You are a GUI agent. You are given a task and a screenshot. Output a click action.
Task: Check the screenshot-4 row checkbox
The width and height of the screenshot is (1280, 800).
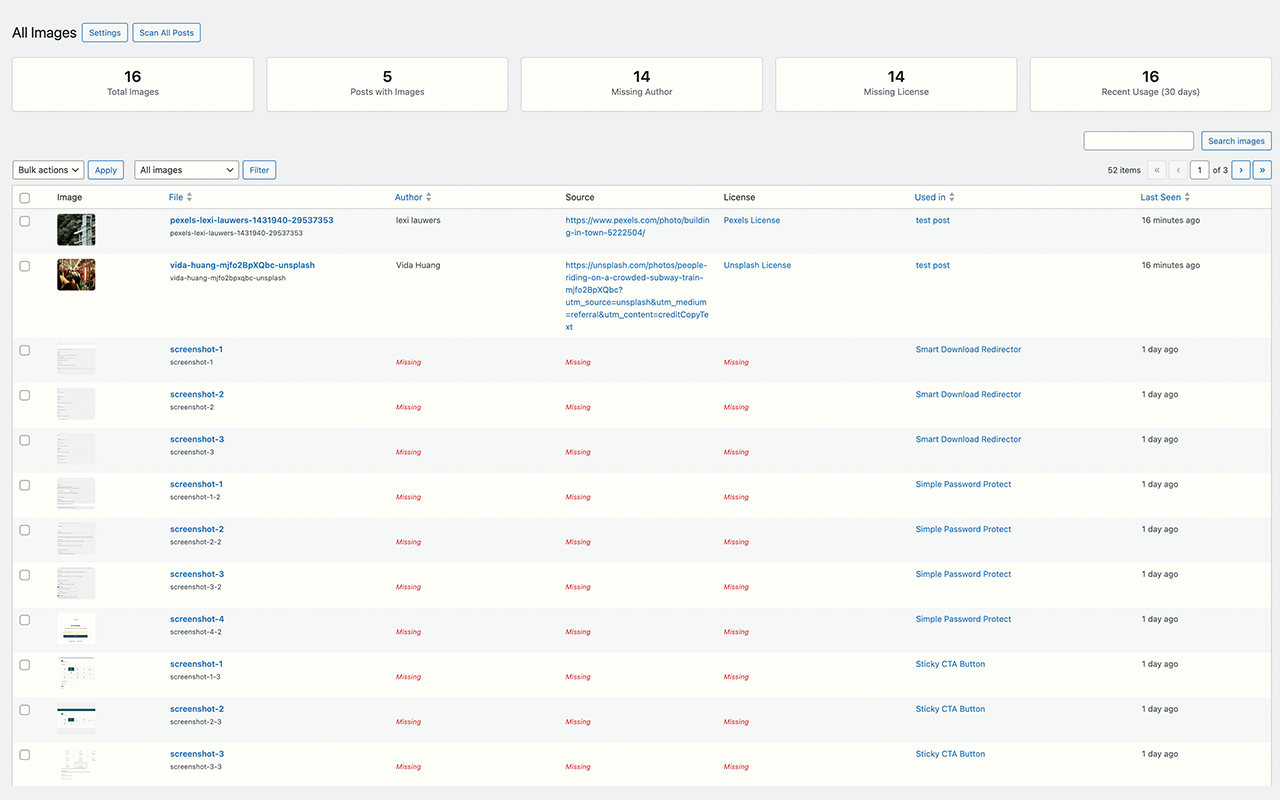(24, 620)
